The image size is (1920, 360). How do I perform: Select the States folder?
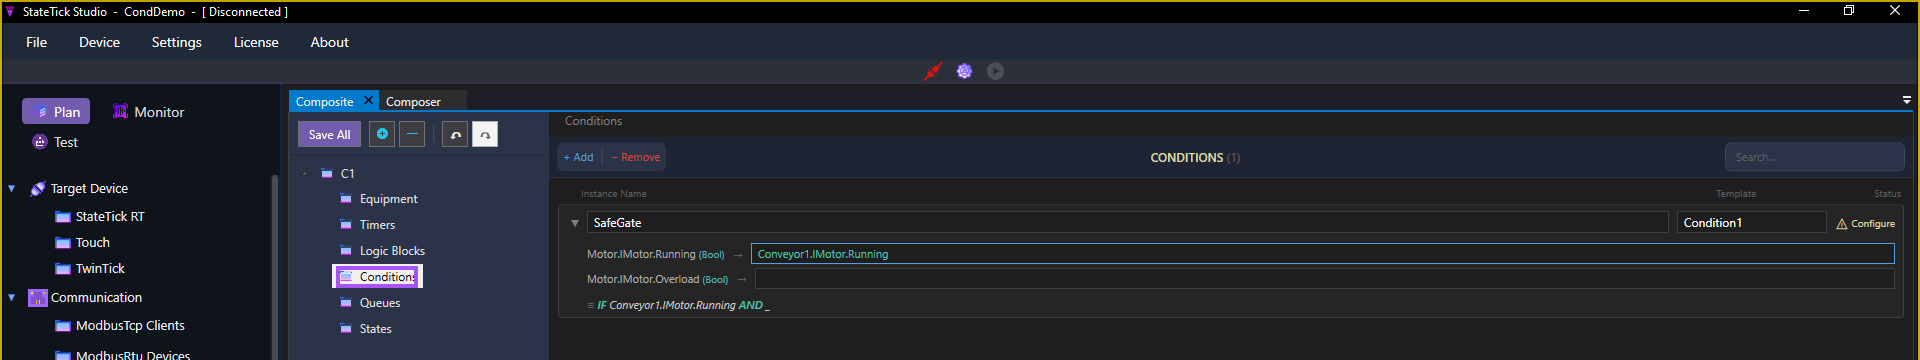(x=366, y=329)
